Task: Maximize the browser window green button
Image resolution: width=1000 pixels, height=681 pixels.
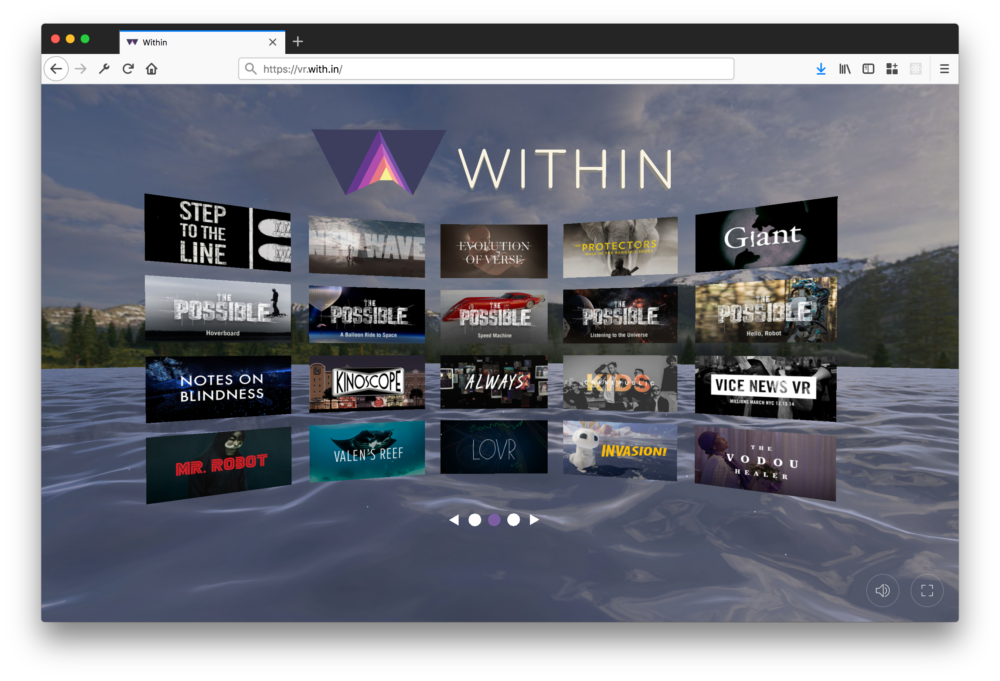Action: click(85, 39)
